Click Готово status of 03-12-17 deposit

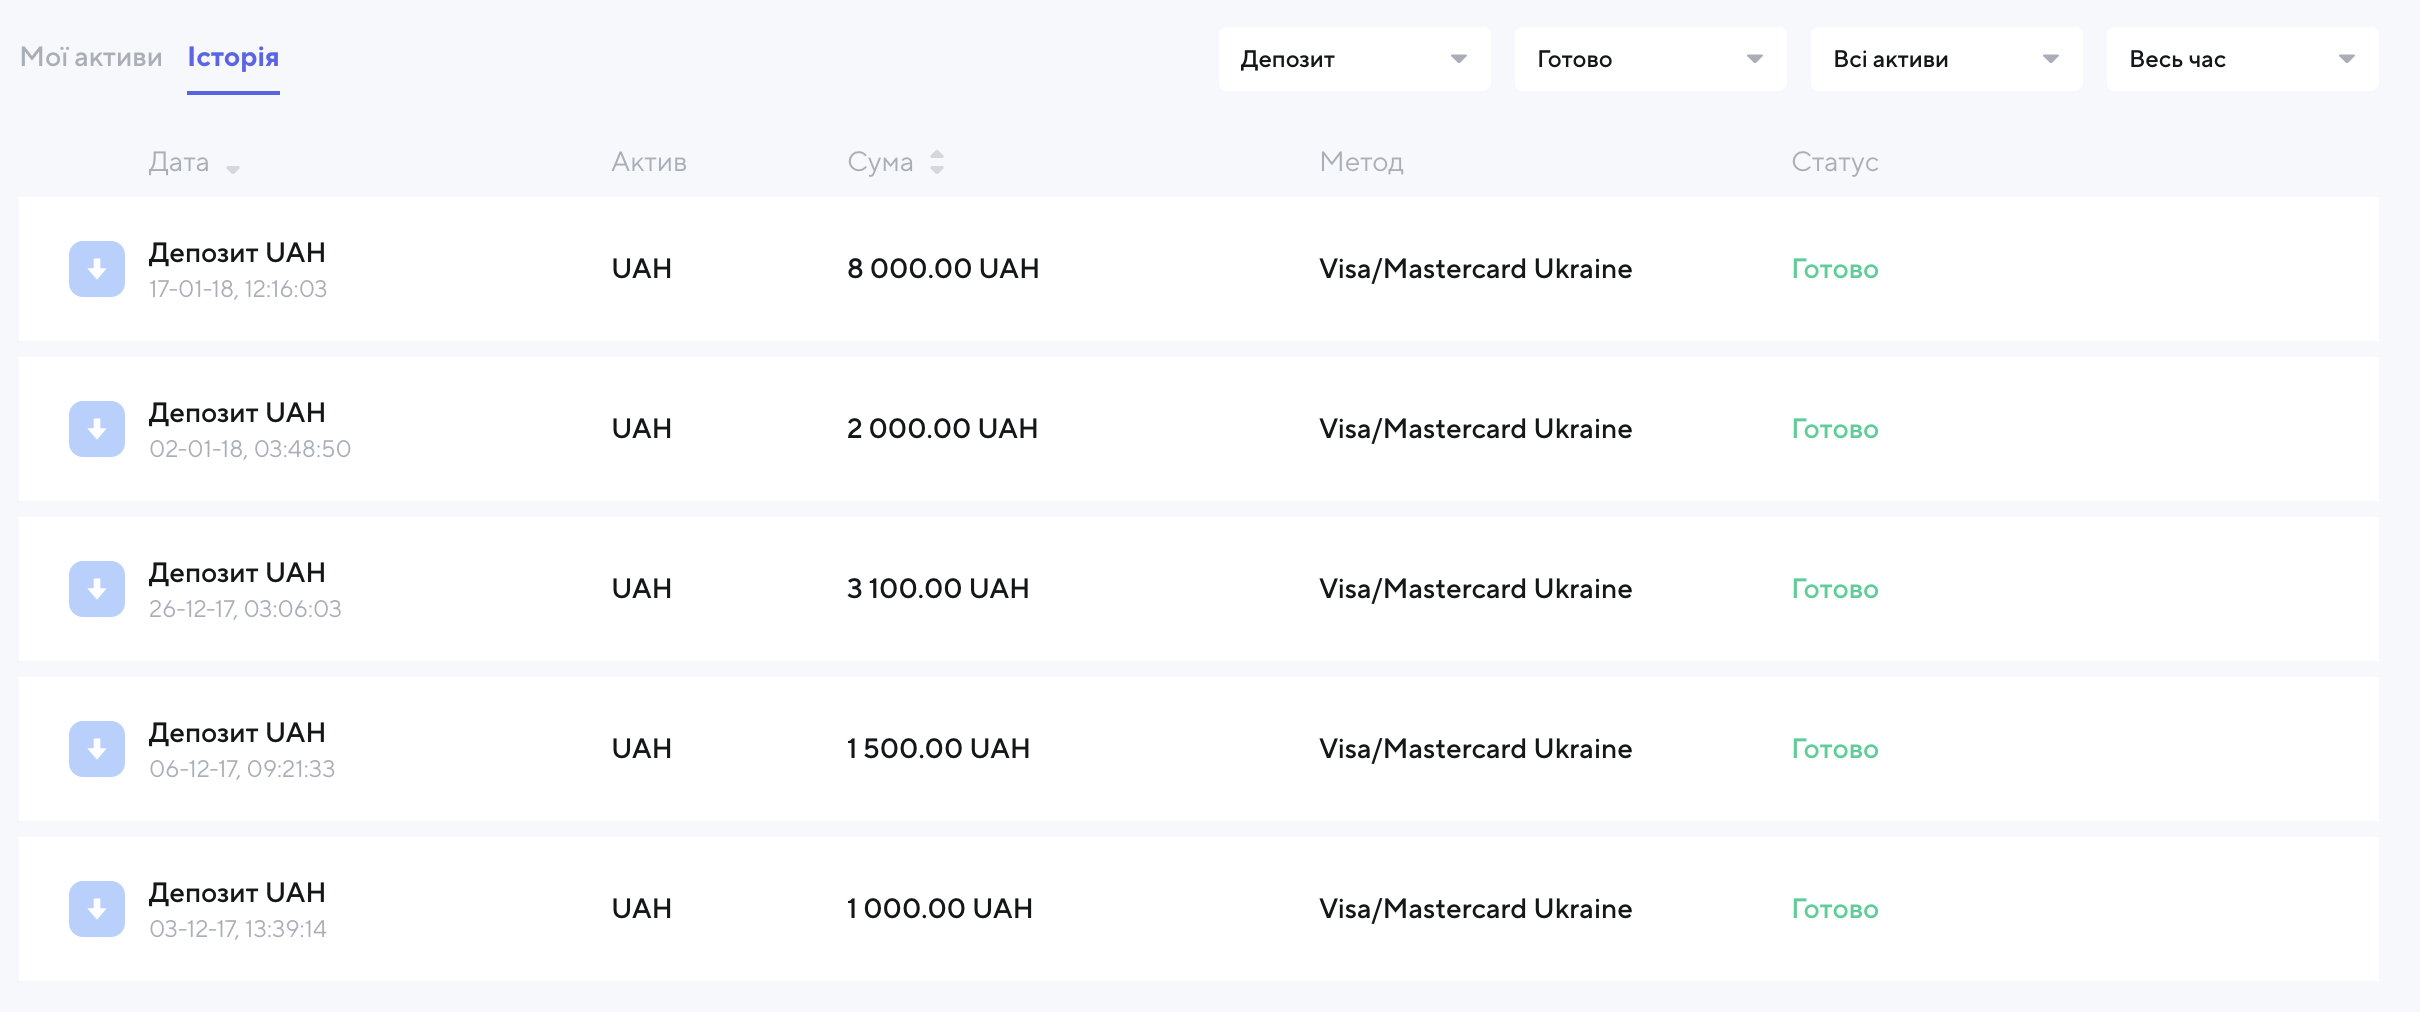(x=1834, y=909)
